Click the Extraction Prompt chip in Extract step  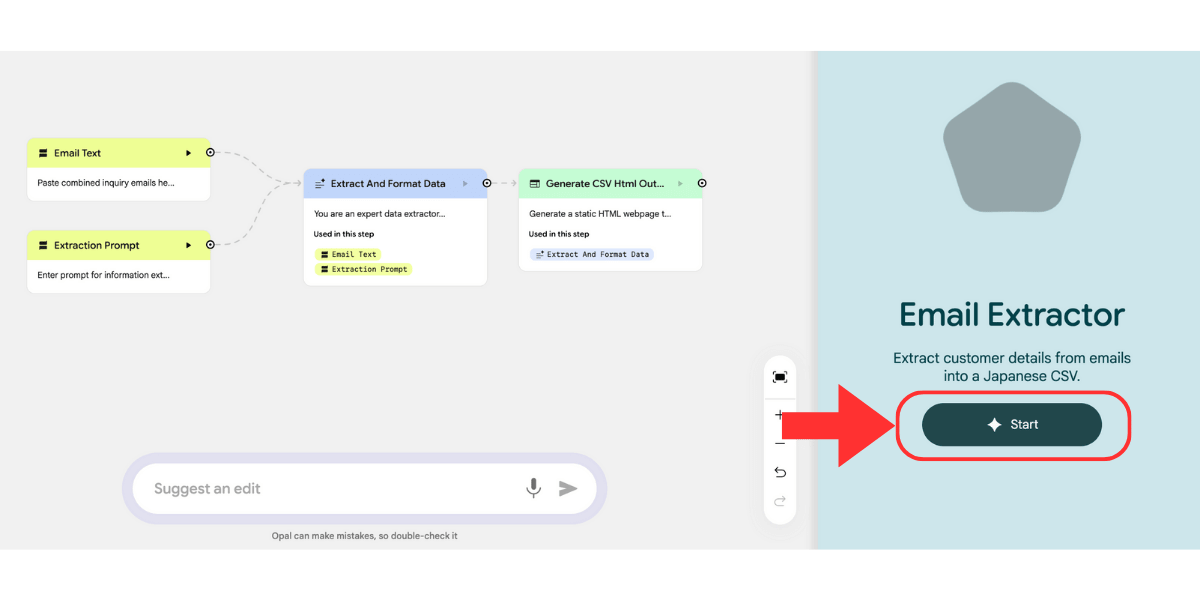coord(364,269)
